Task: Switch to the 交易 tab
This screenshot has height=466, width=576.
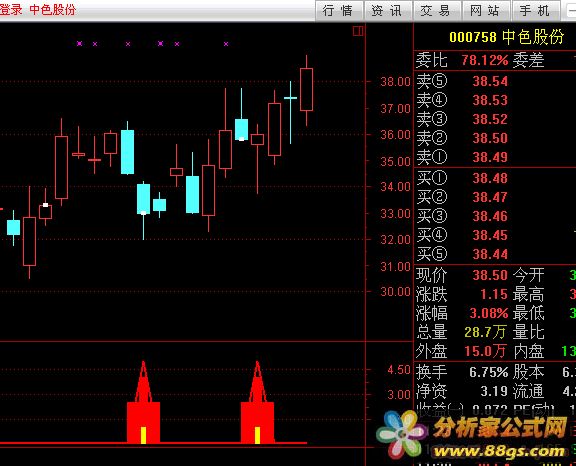Action: coord(437,11)
